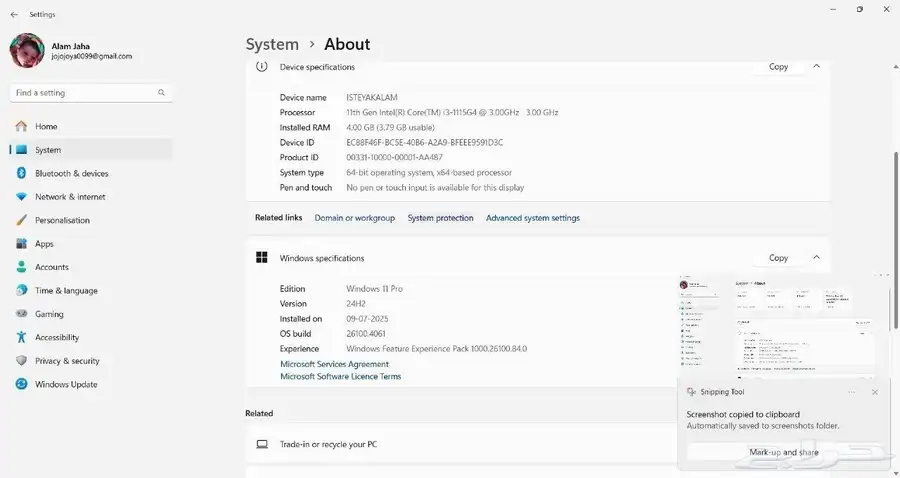
Task: Open Accounts settings
Action: point(91,267)
